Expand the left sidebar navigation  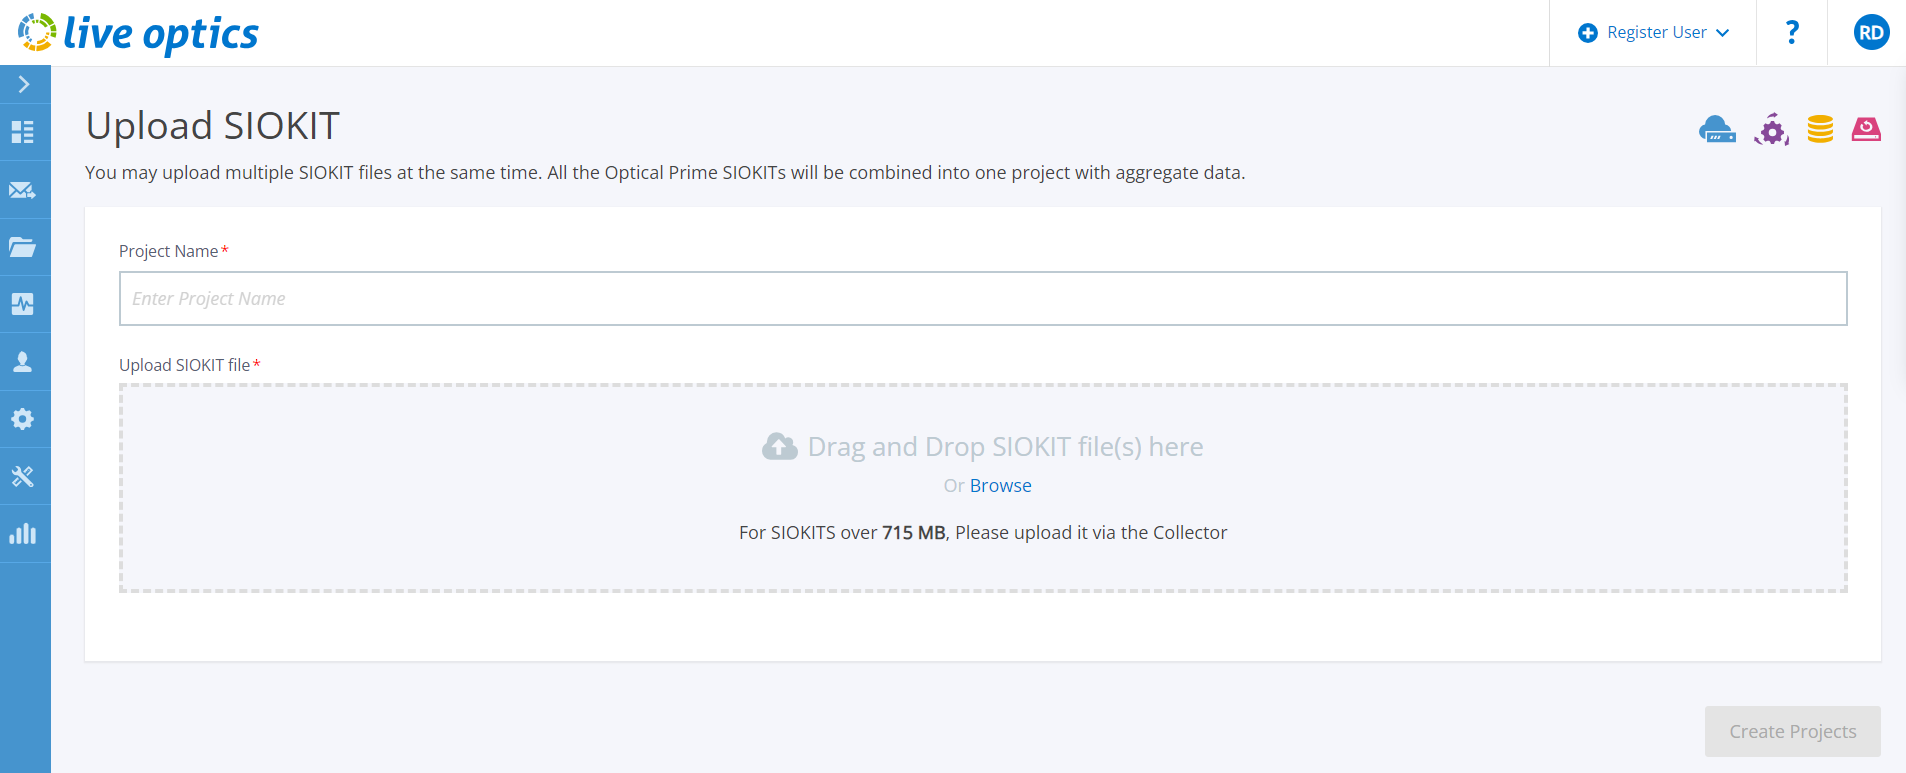(24, 85)
